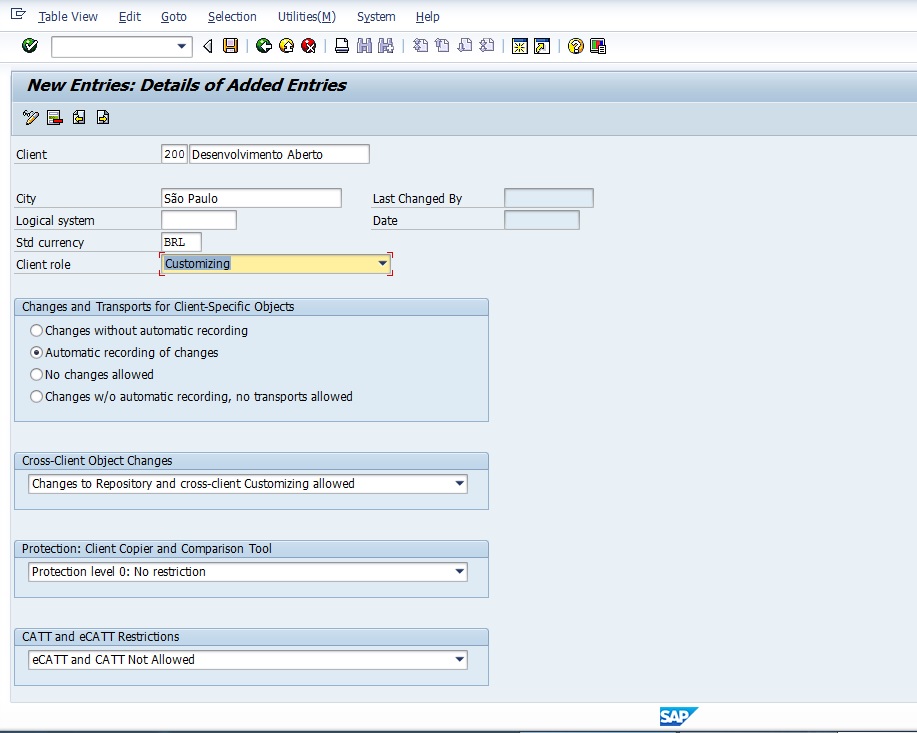Click the red Cancel icon
This screenshot has height=733, width=917.
coord(309,46)
